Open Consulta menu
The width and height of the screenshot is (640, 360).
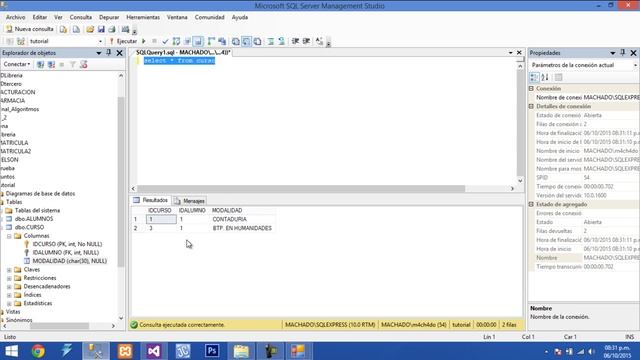click(x=80, y=17)
